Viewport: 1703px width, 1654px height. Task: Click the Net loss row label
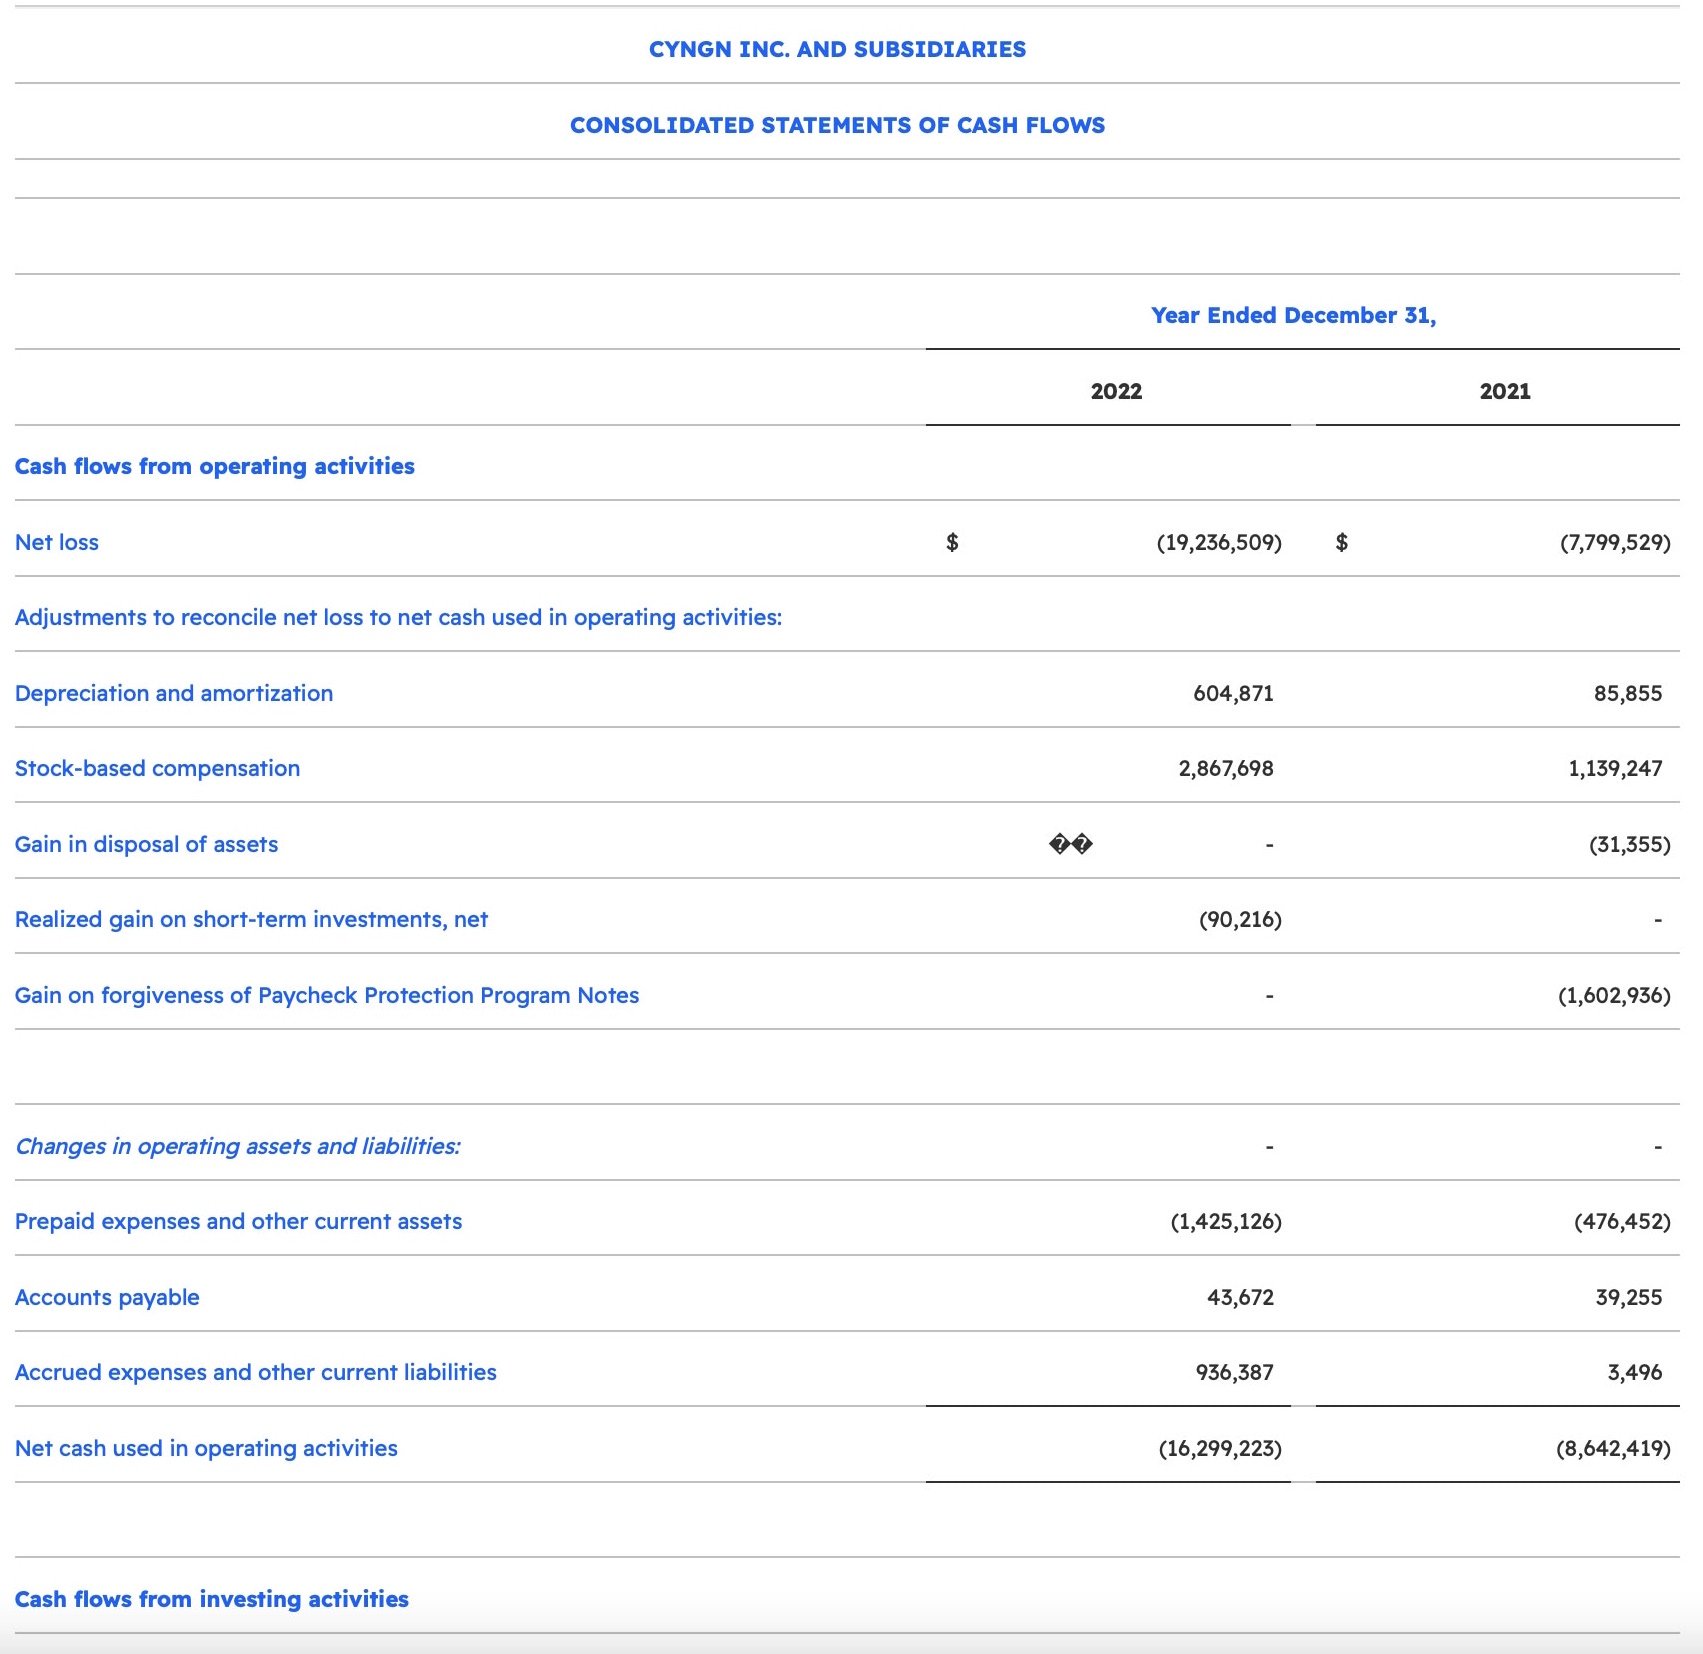coord(57,542)
